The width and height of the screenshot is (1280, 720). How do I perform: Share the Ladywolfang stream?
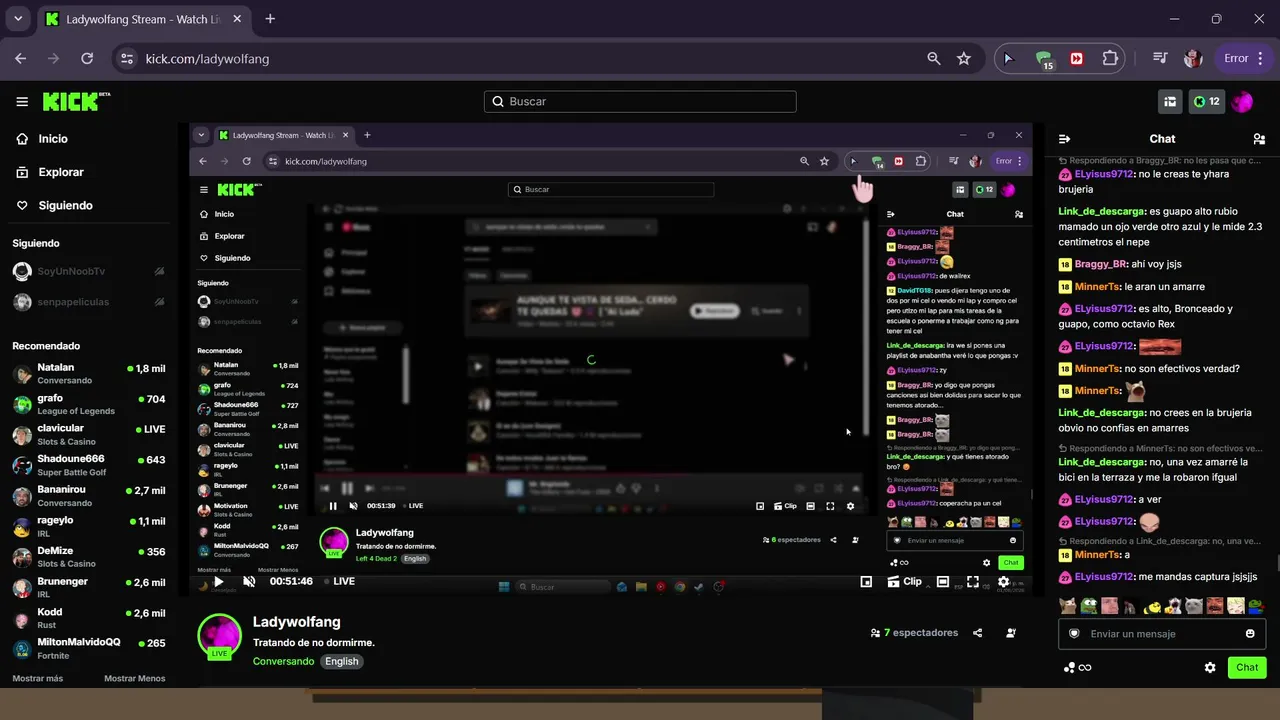[977, 633]
